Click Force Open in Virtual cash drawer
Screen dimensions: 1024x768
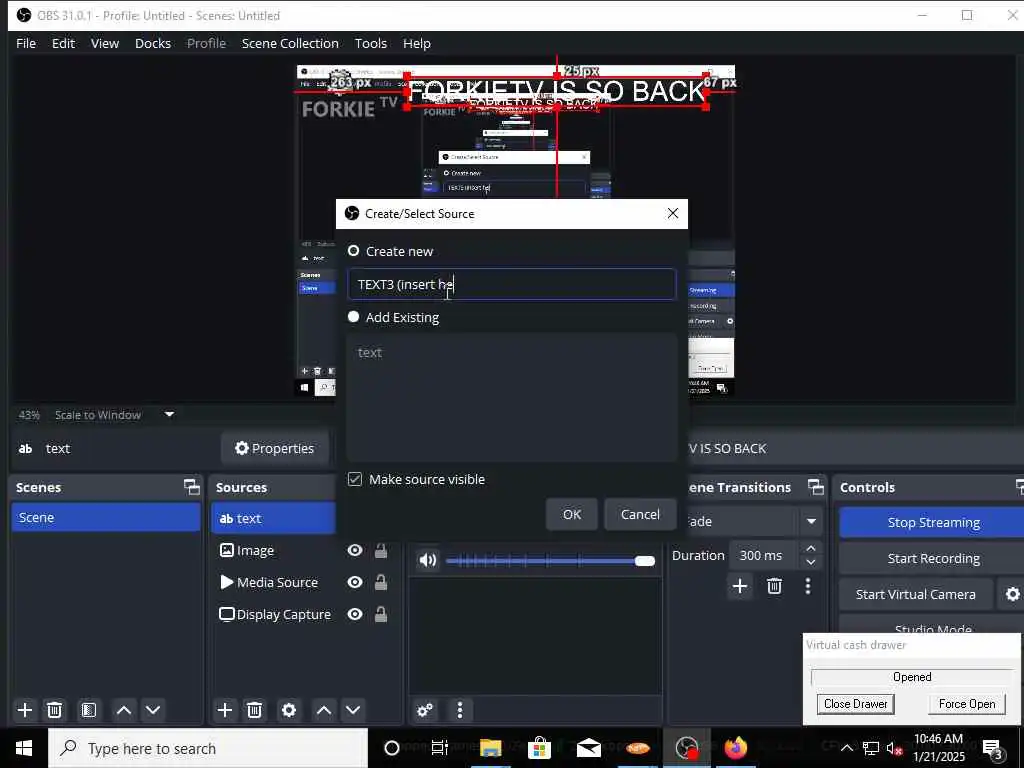click(x=967, y=703)
